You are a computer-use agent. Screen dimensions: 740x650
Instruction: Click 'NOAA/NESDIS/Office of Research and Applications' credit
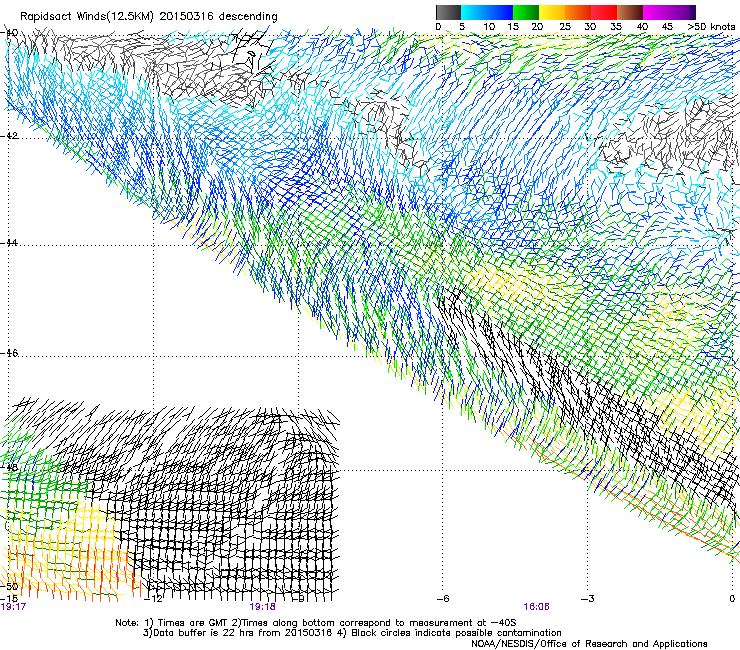coord(589,644)
